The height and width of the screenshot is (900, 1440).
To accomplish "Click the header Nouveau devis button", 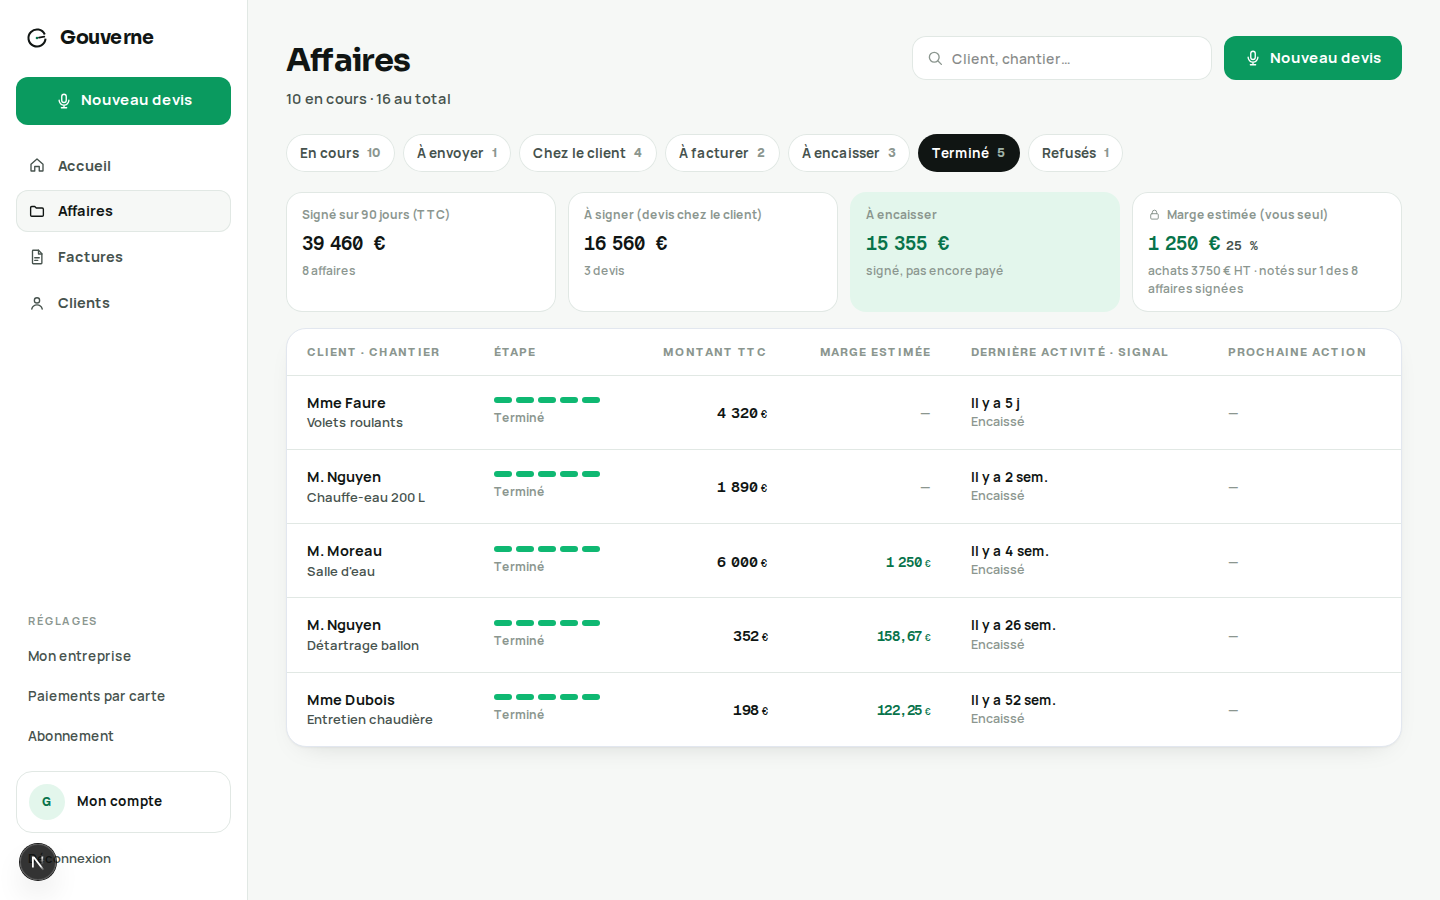I will pos(1313,58).
